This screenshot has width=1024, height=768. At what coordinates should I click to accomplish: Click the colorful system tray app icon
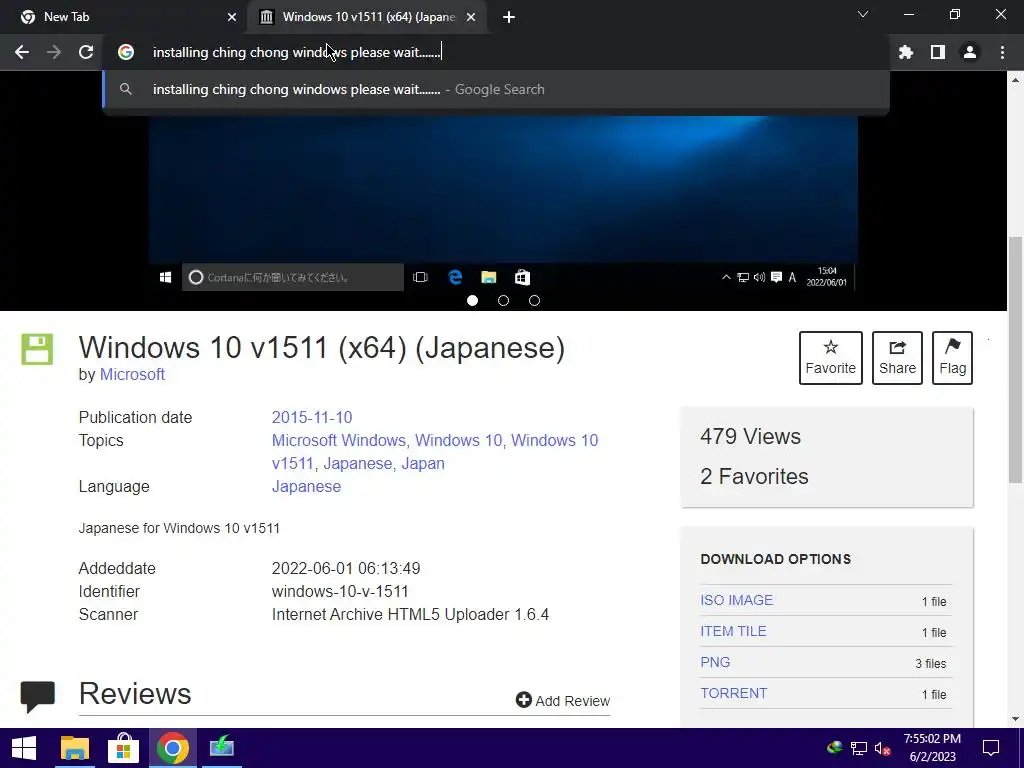coord(834,748)
